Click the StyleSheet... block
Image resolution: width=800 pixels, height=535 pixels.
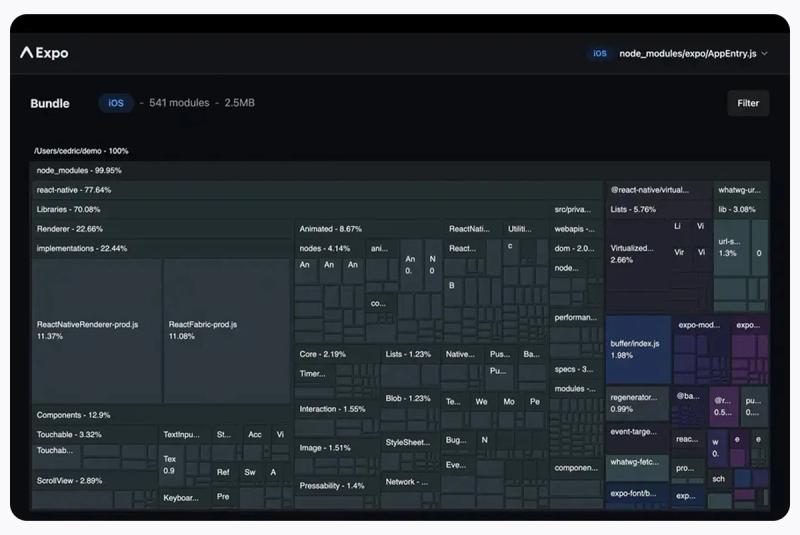click(x=410, y=442)
